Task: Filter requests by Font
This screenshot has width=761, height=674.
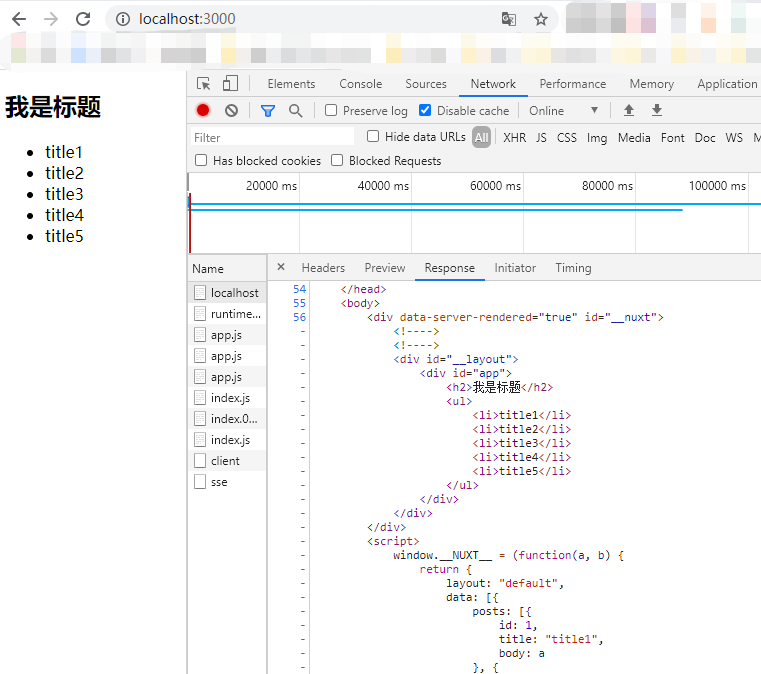Action: [x=673, y=138]
